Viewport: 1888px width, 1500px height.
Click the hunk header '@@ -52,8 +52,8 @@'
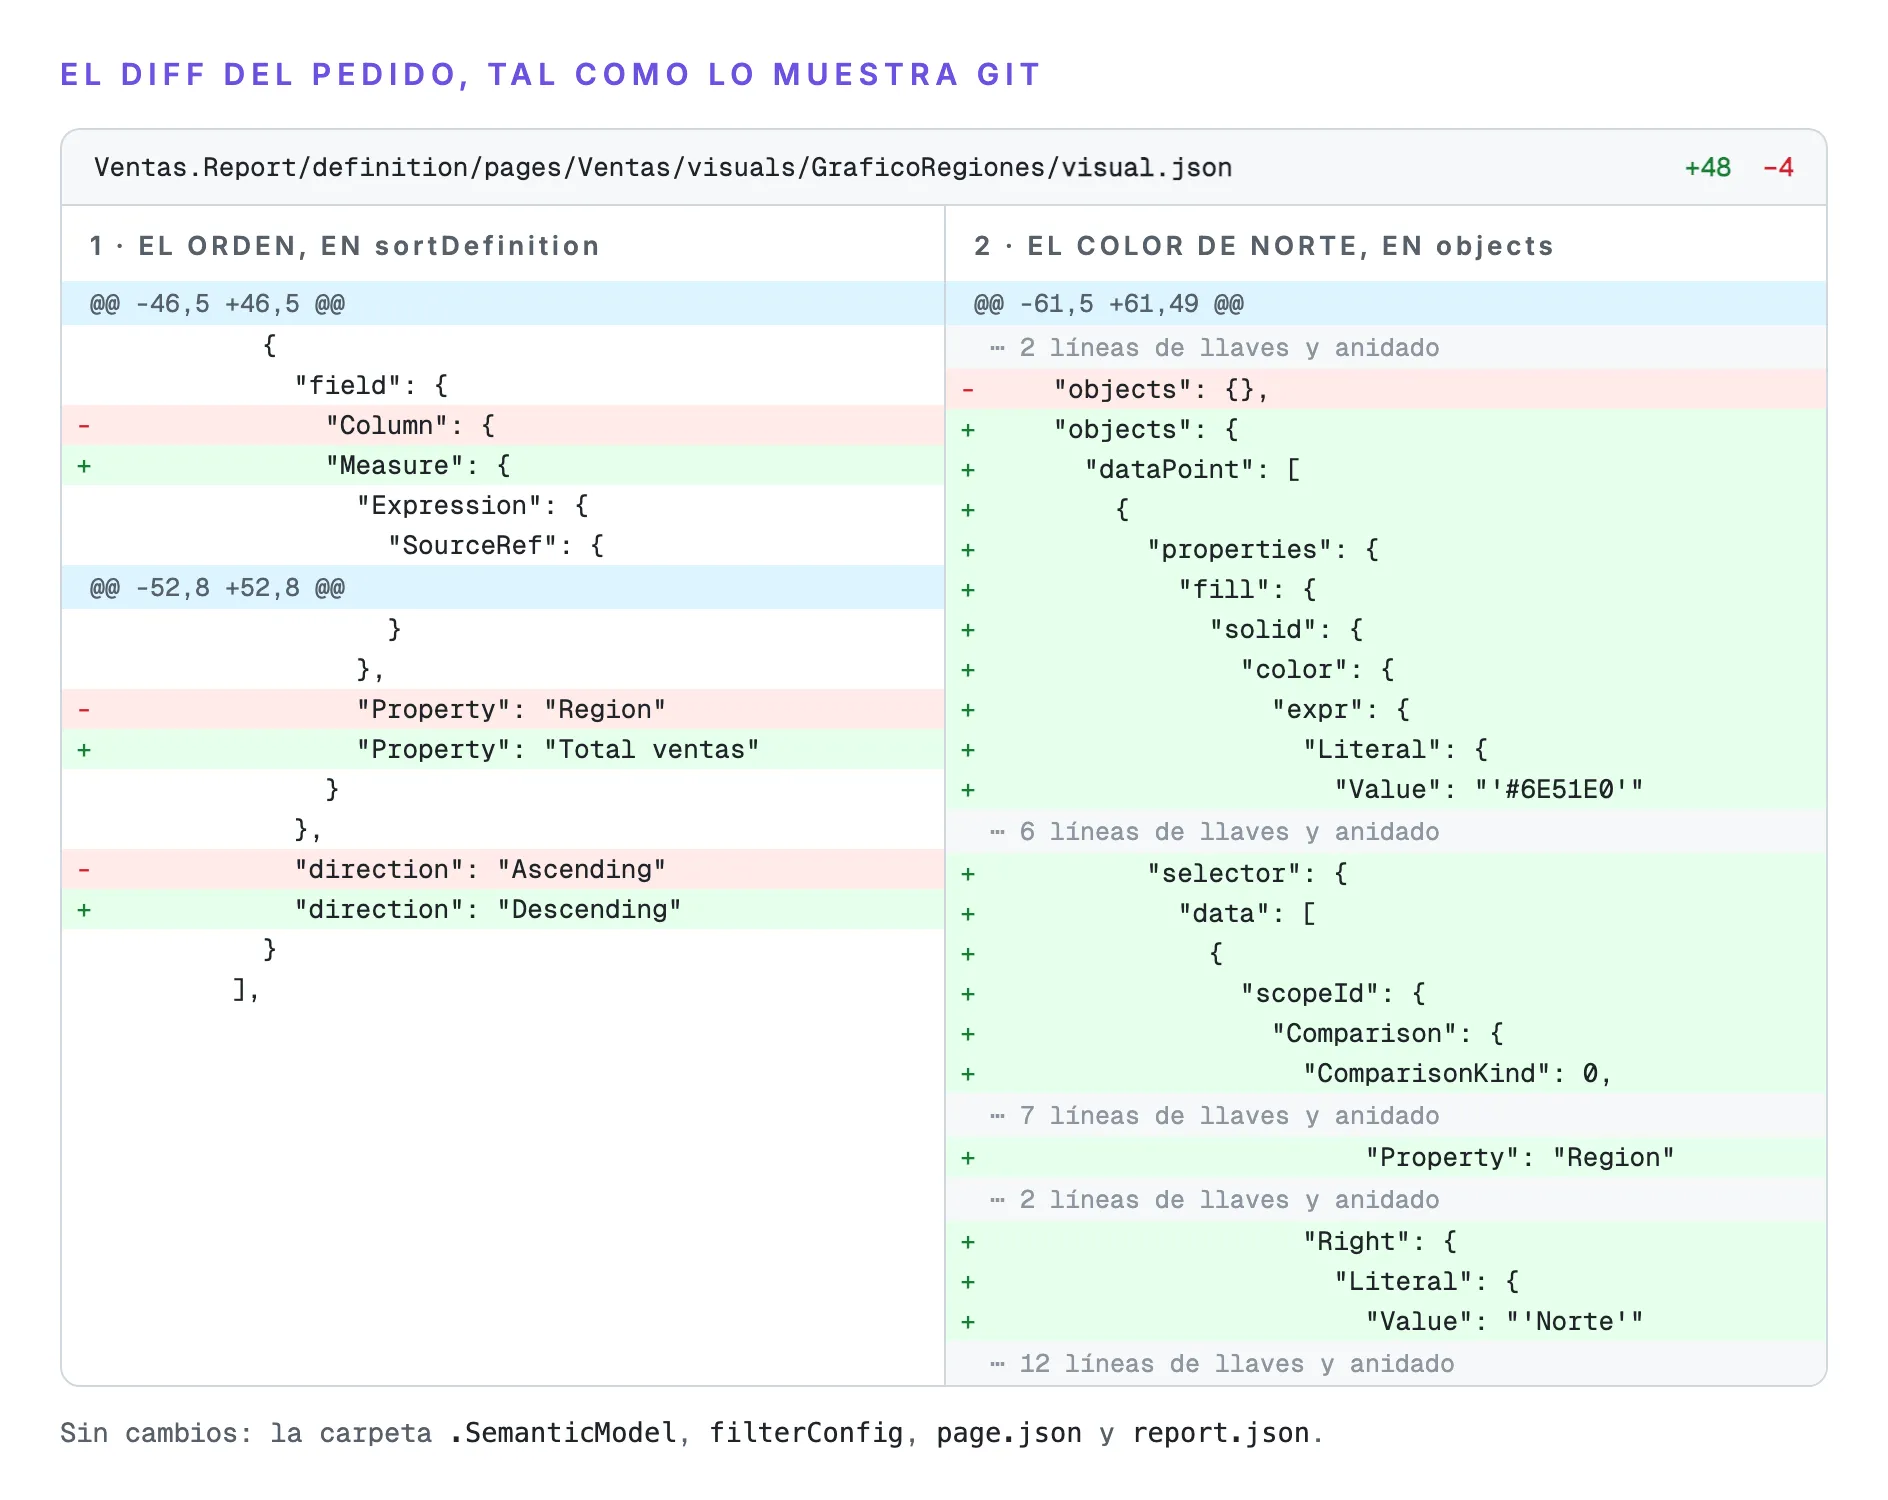503,588
